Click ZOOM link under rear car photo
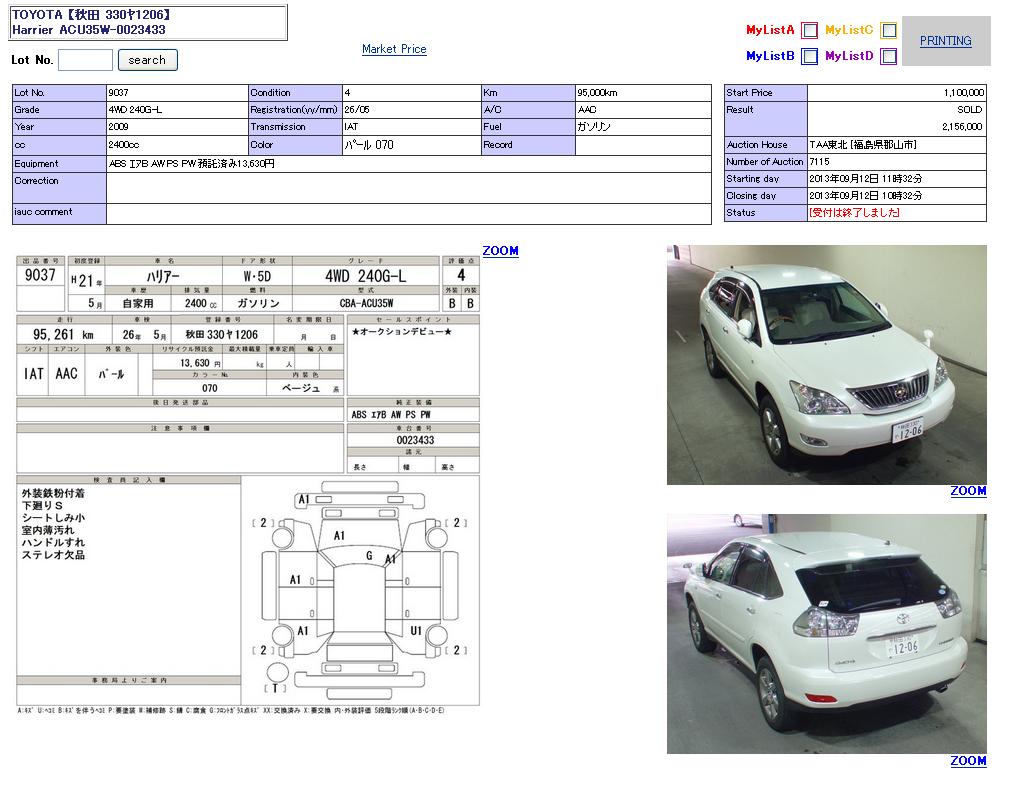Screen dimensions: 1023x791 (x=968, y=761)
